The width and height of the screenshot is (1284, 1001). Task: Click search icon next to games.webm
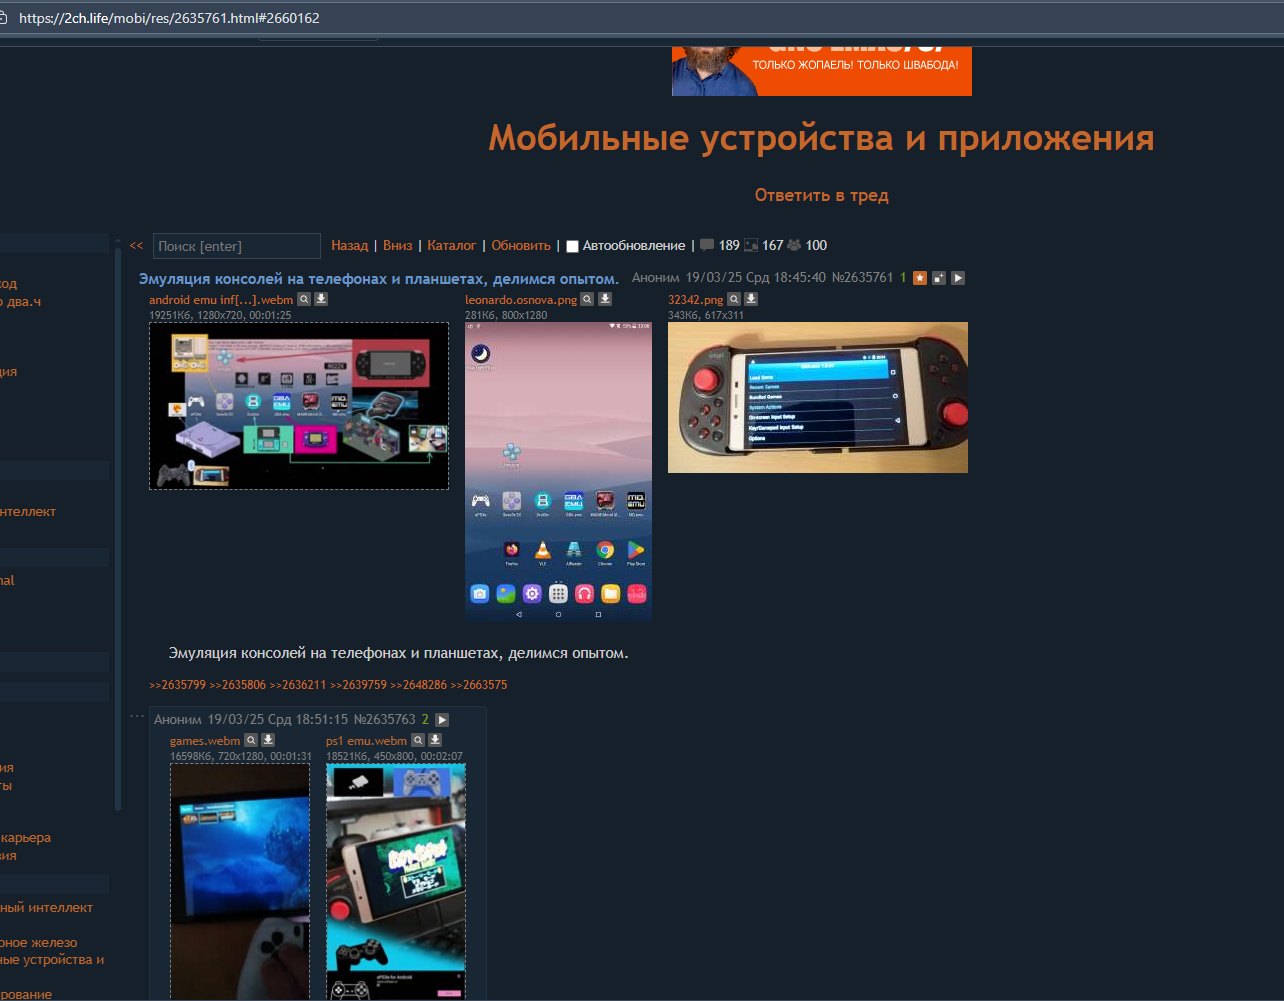click(x=252, y=740)
